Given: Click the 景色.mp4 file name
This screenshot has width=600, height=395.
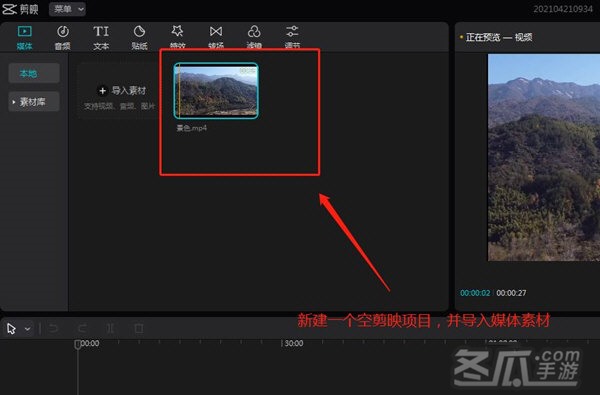Looking at the screenshot, I should pos(191,128).
